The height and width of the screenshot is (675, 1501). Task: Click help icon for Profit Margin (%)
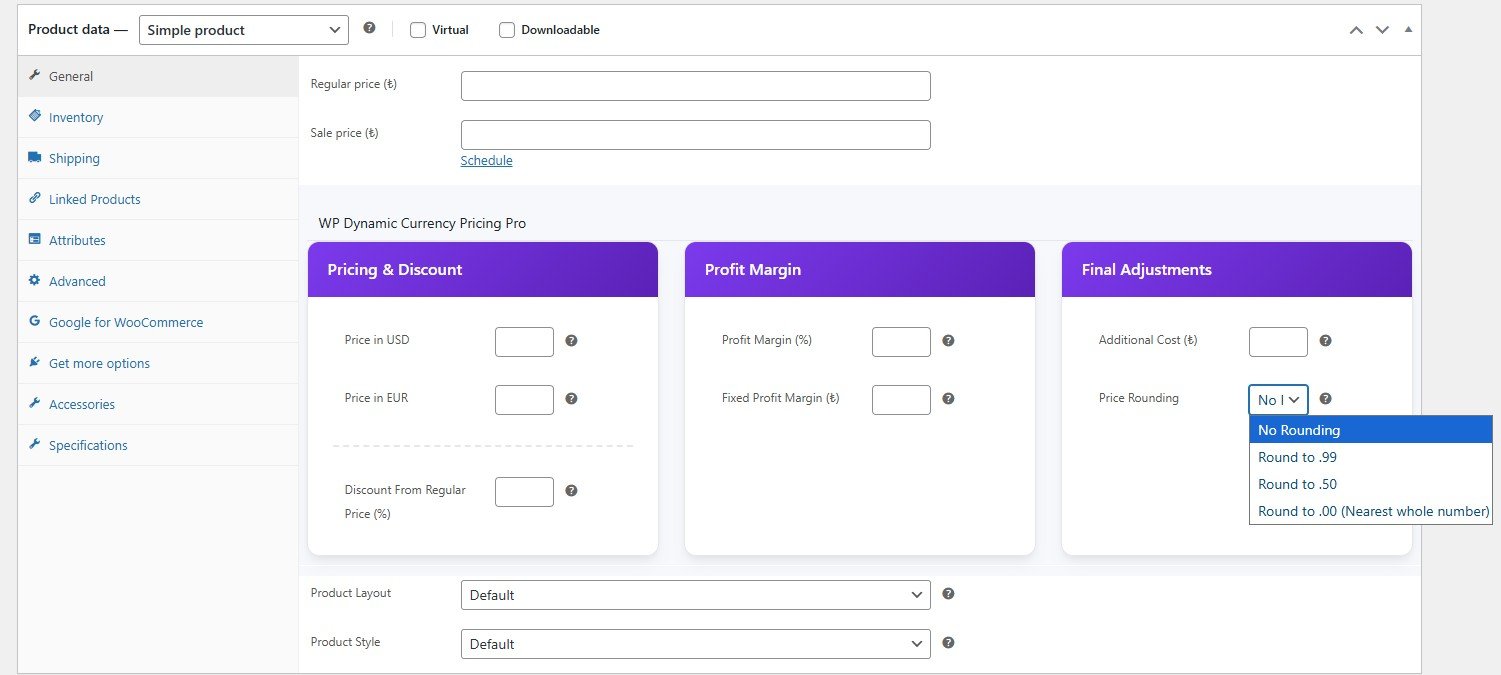[948, 341]
